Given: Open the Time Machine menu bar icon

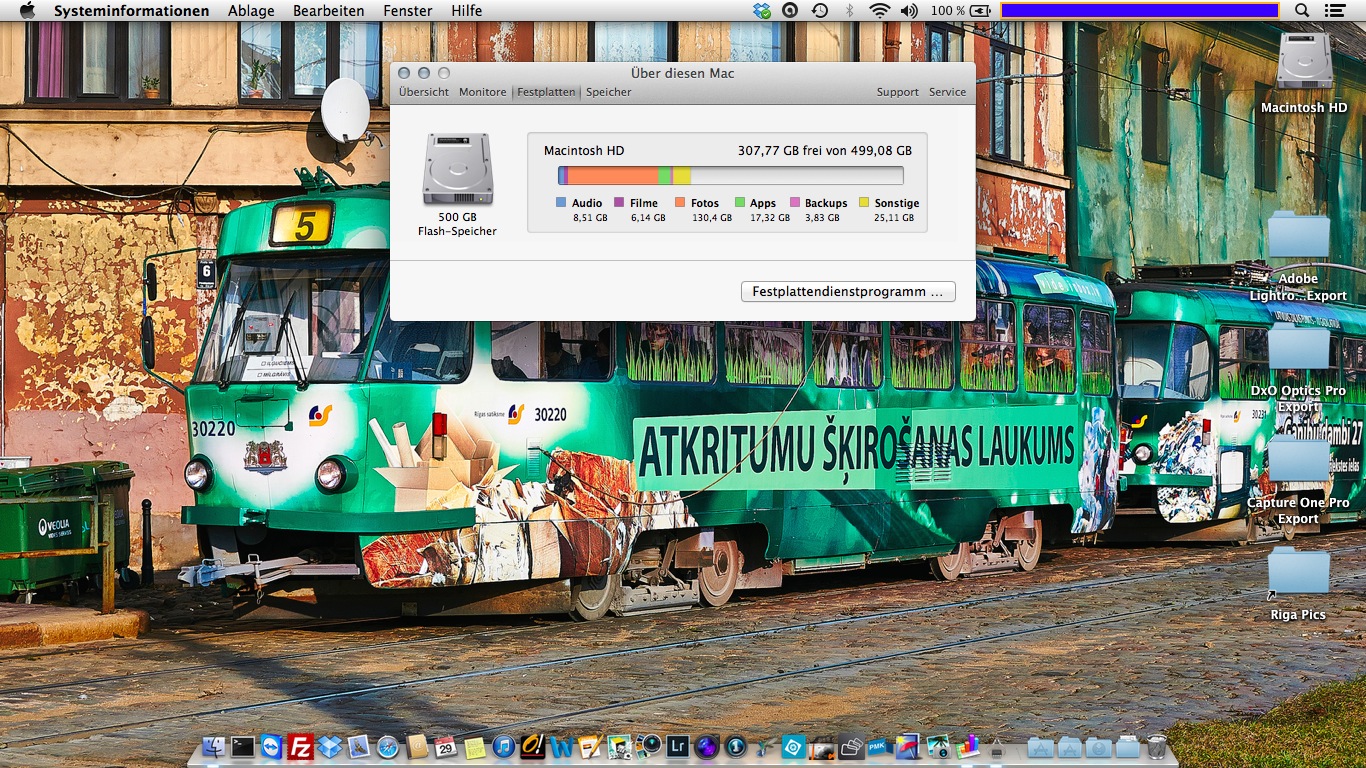Looking at the screenshot, I should coord(820,11).
